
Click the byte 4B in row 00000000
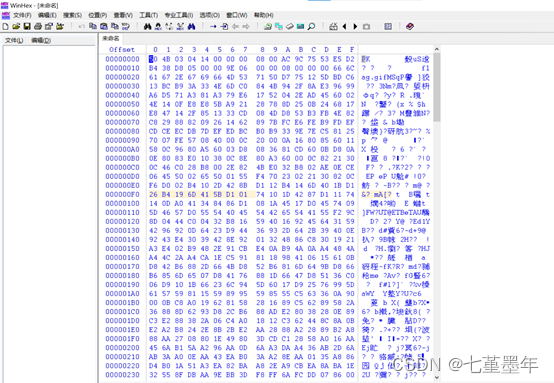pos(166,59)
